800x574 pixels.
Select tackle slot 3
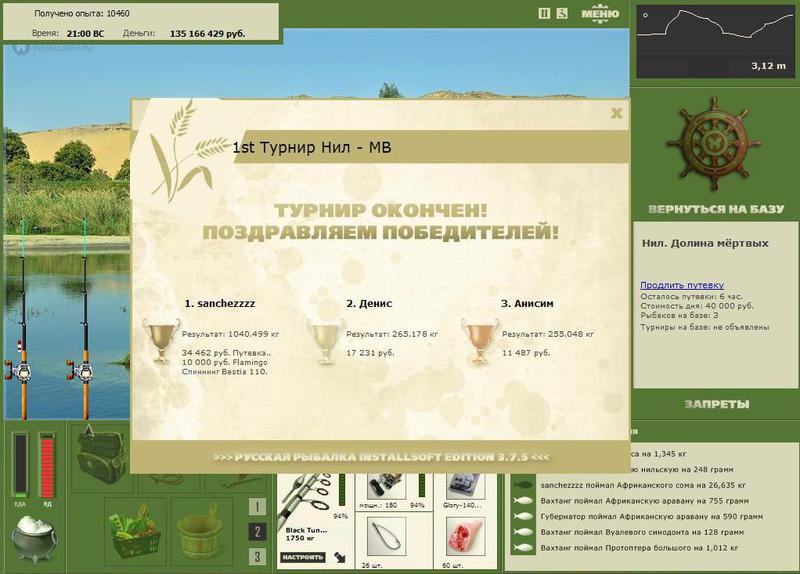pyautogui.click(x=257, y=556)
